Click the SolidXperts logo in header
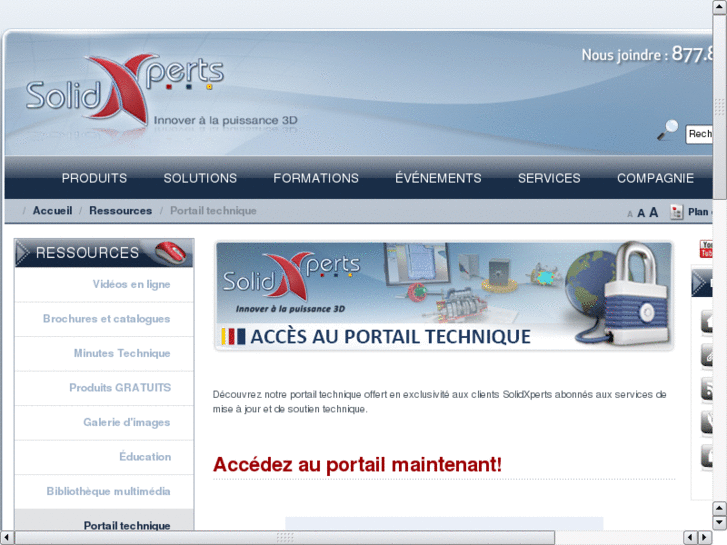Viewport: 727px width, 545px height. (x=125, y=90)
